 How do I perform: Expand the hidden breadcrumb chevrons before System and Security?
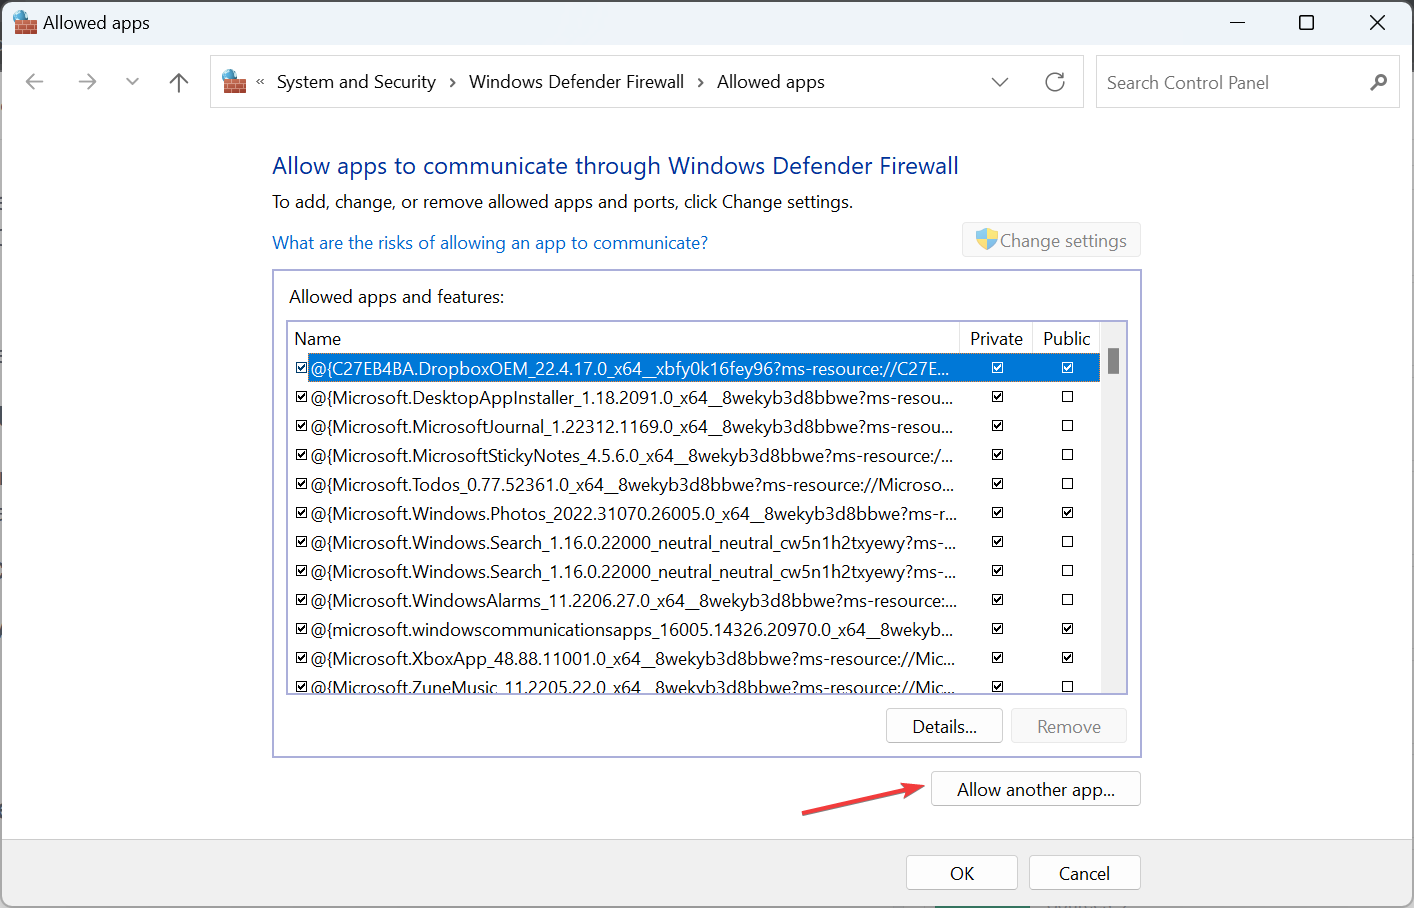point(260,82)
